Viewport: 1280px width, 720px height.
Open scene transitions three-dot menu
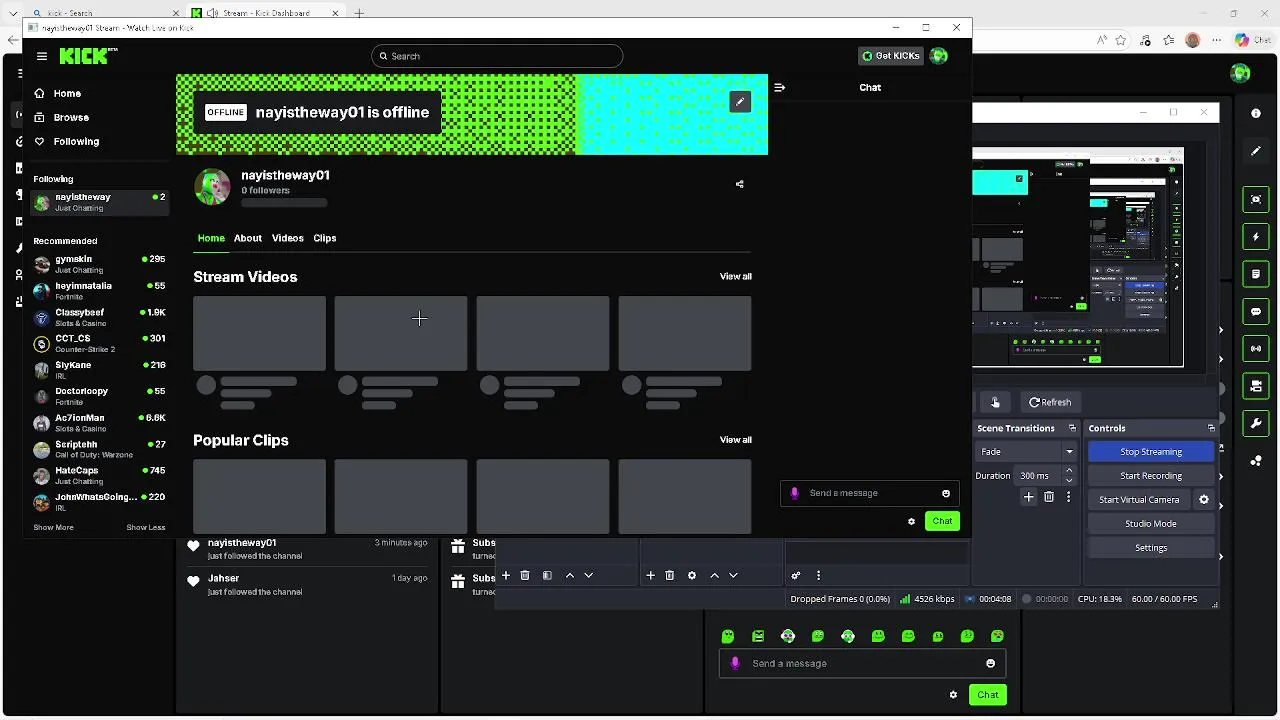(1068, 497)
